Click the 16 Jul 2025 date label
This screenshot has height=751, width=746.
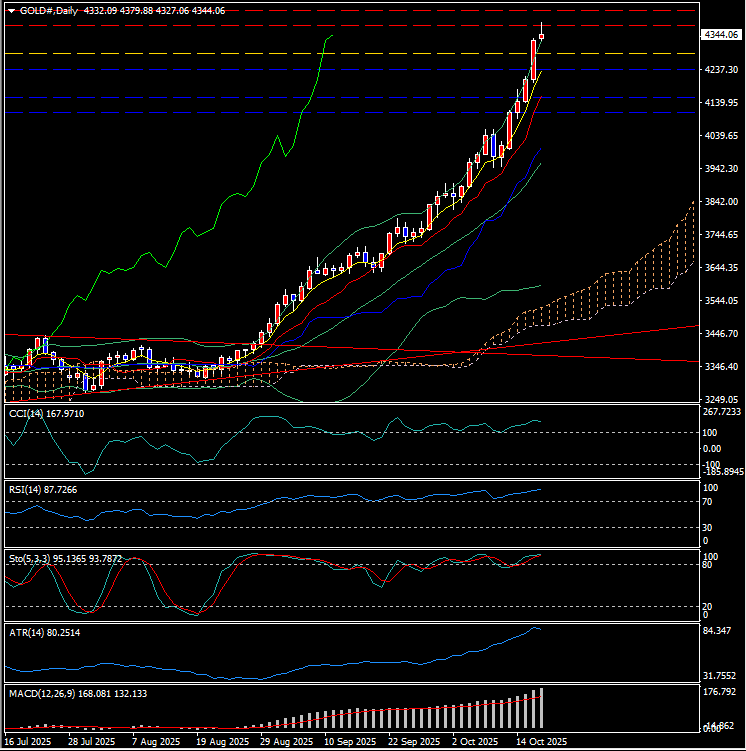(x=29, y=742)
